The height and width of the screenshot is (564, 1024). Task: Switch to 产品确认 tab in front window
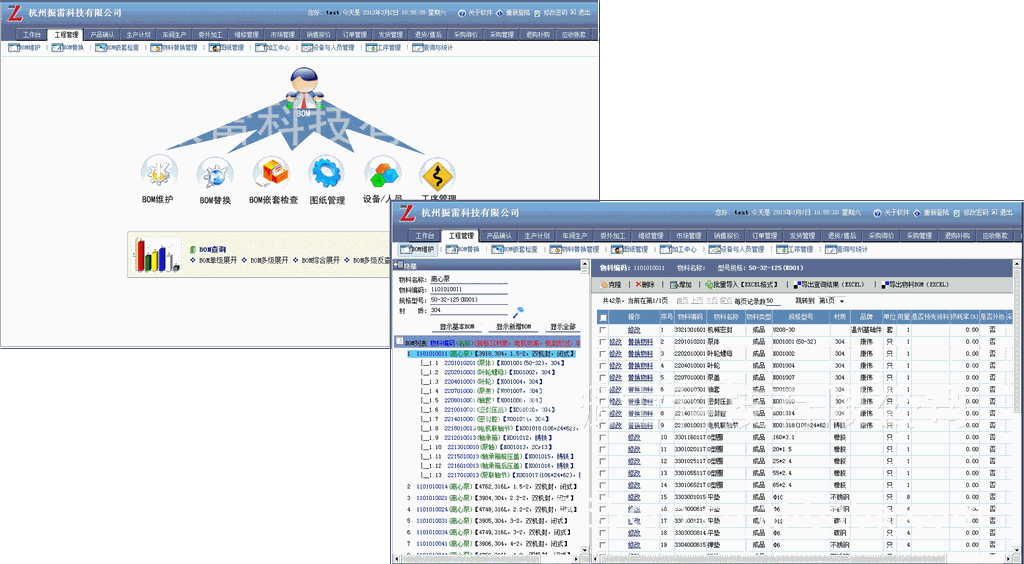coord(499,236)
